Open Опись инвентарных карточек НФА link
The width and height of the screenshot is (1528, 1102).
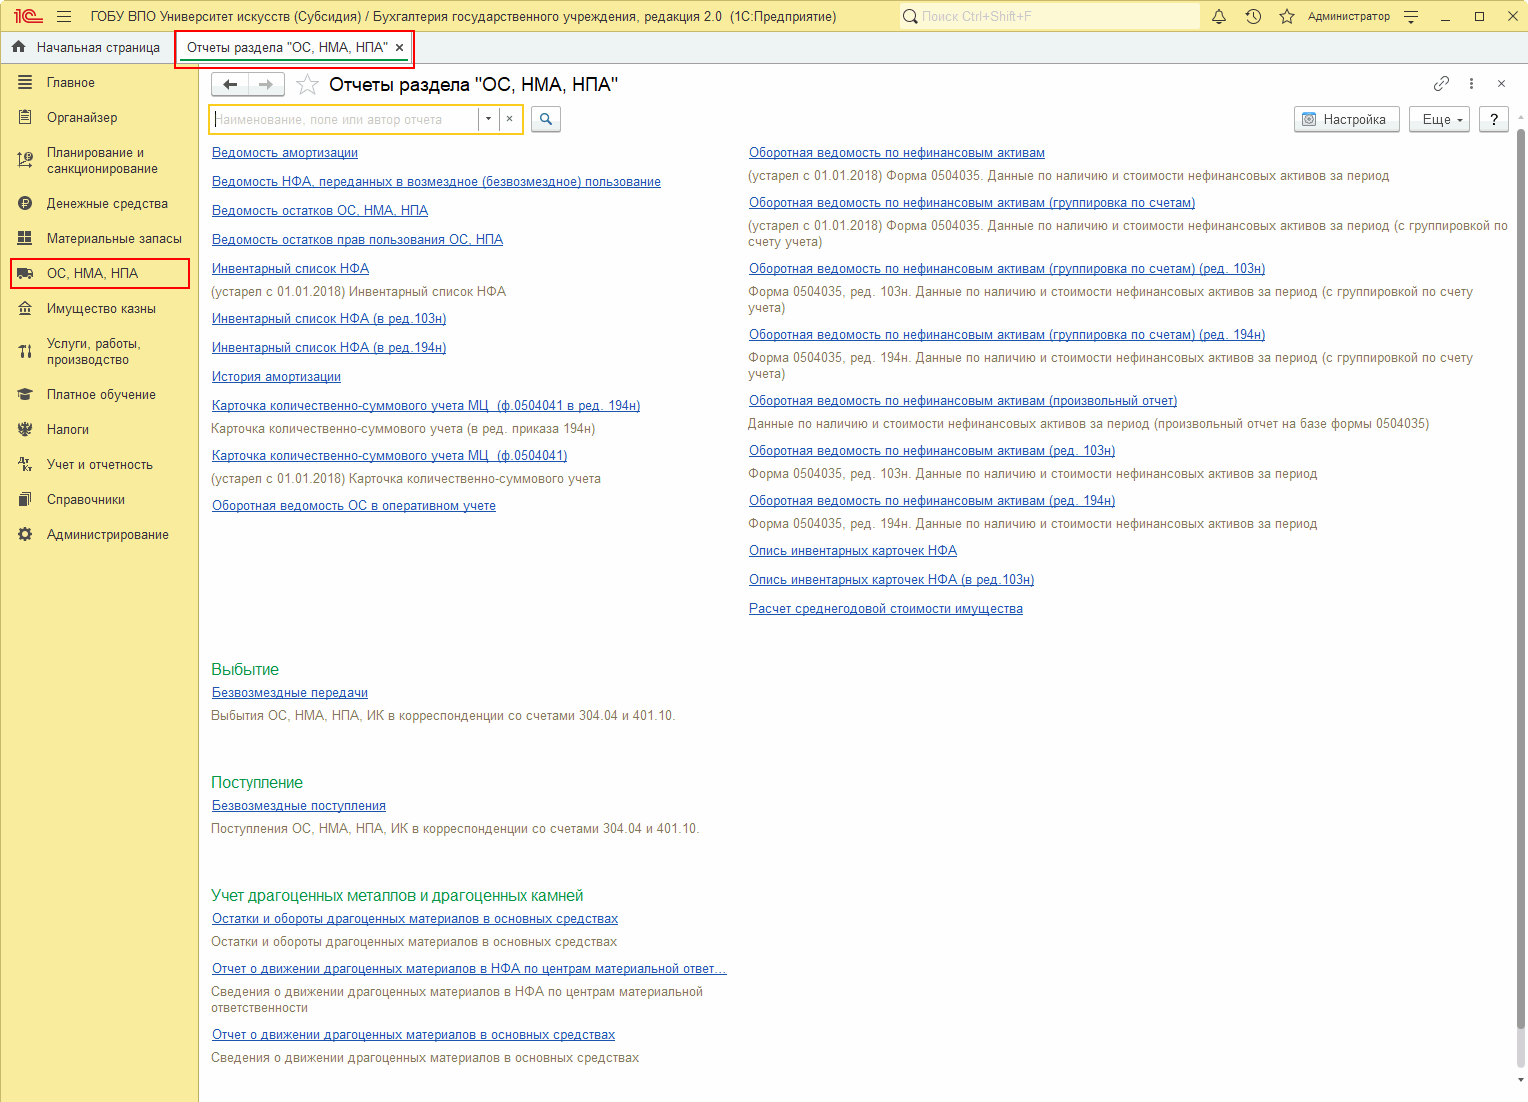pos(853,550)
